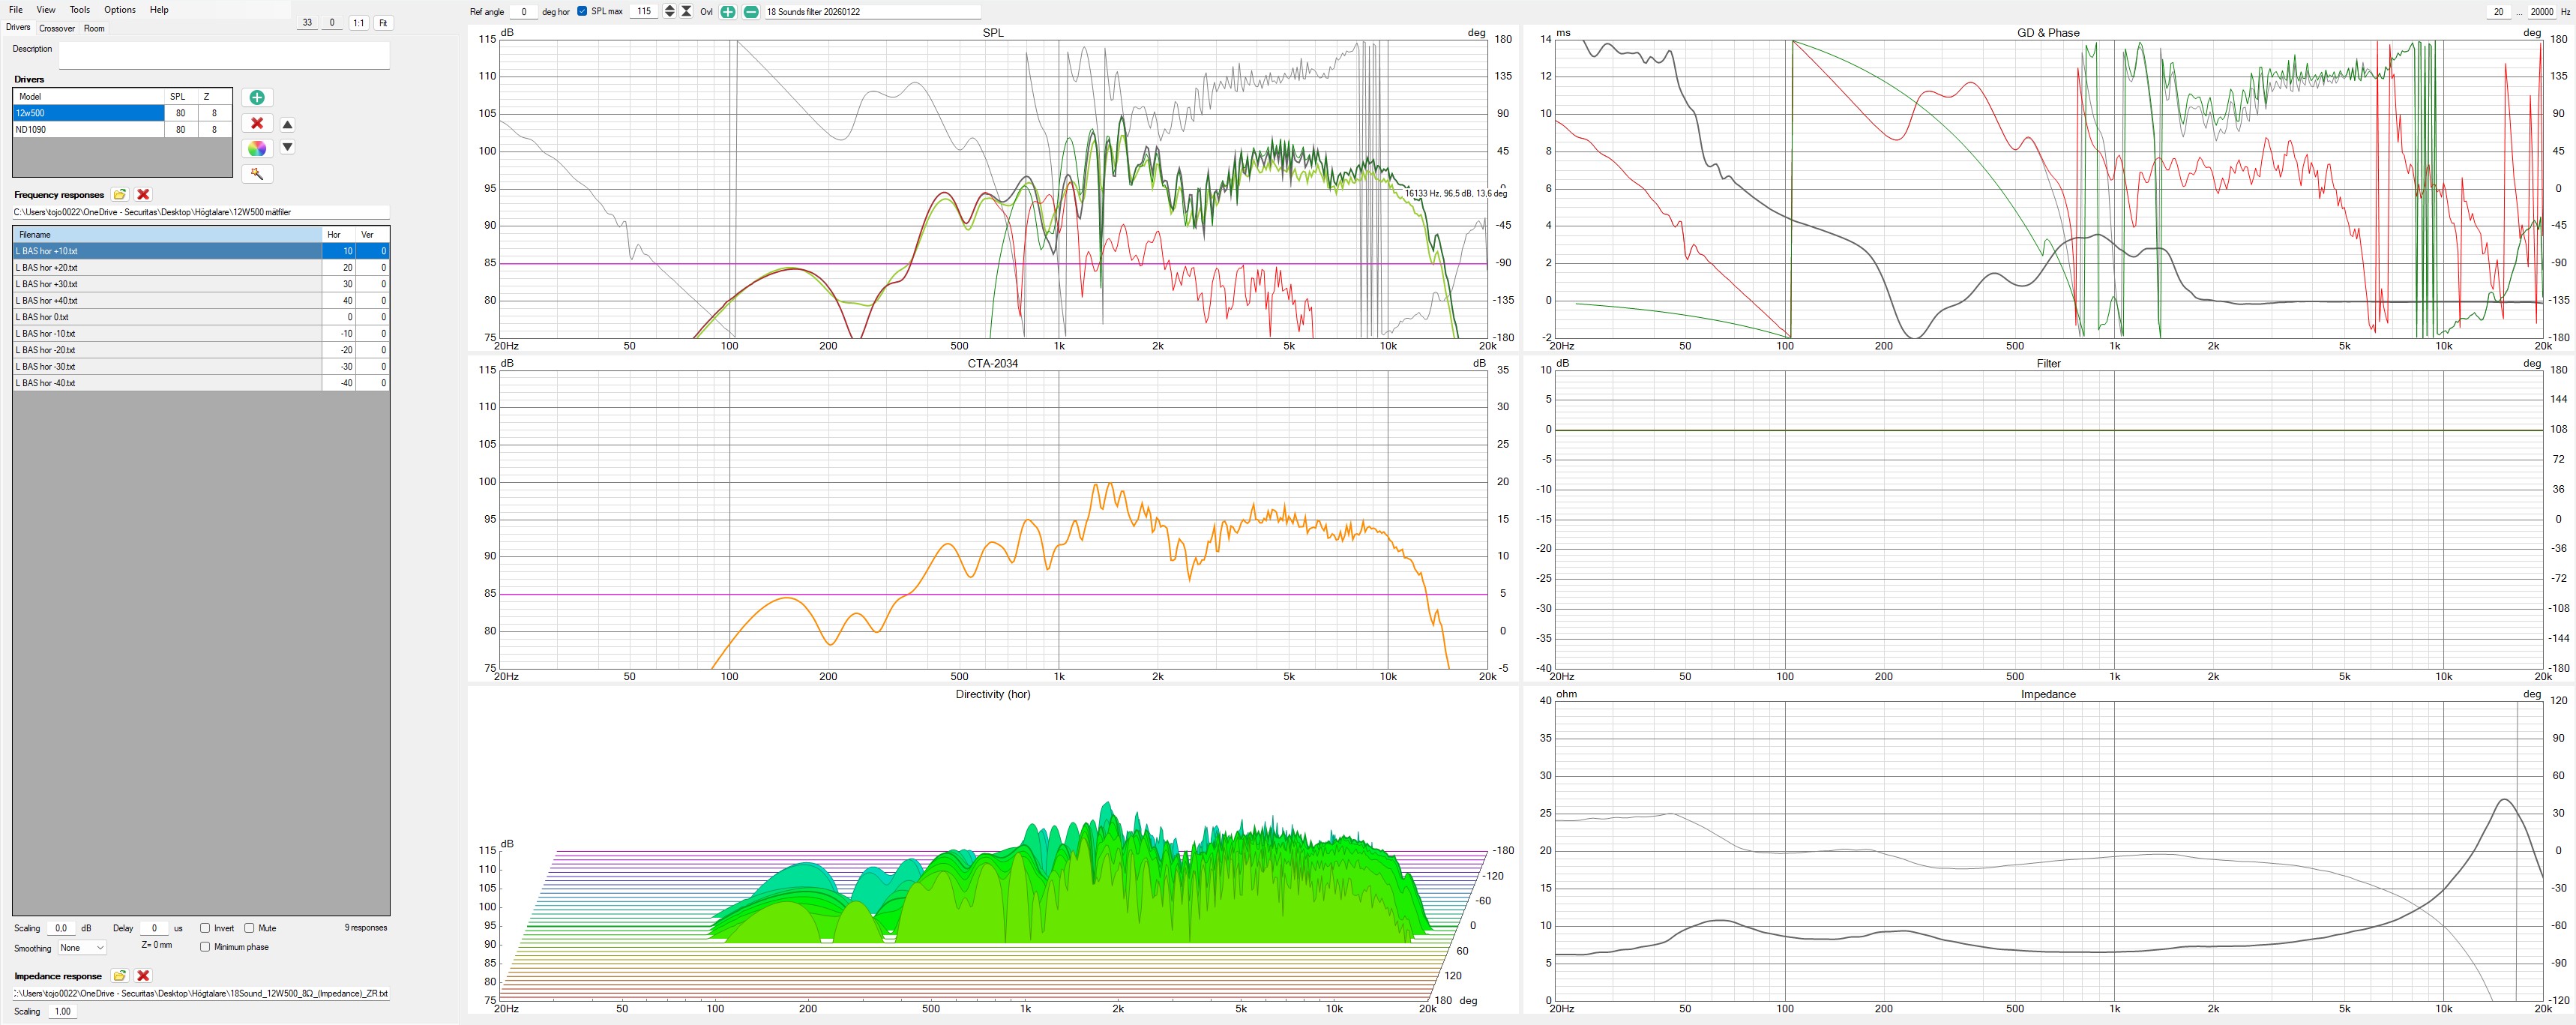2576x1025 pixels.
Task: Toggle the SPL max checkbox
Action: tap(583, 11)
